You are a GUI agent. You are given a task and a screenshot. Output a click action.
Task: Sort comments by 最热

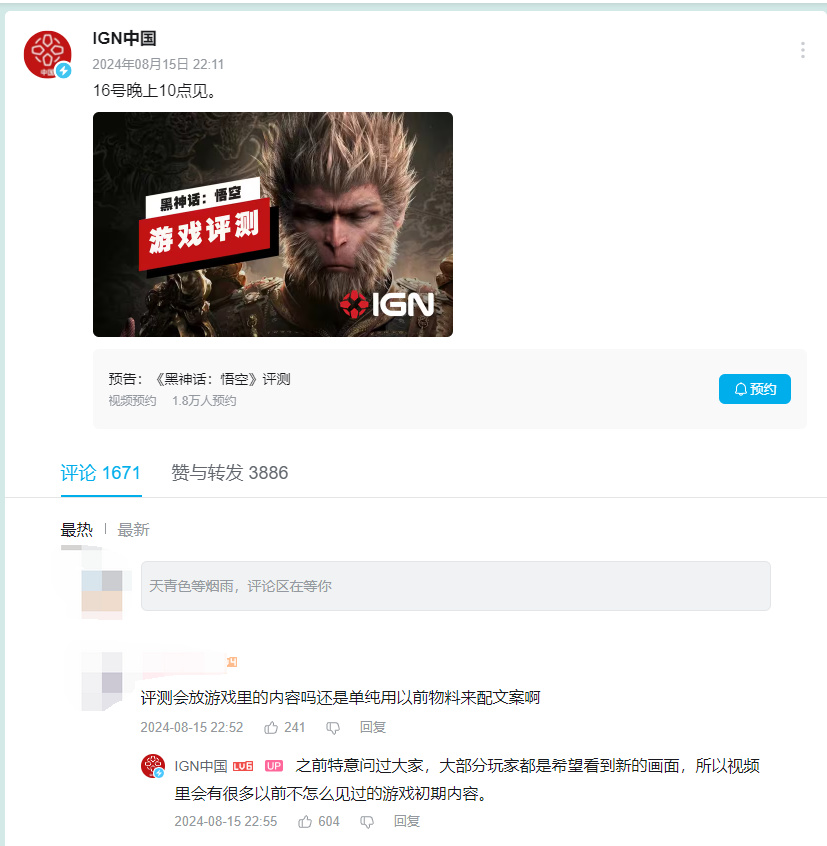[77, 530]
